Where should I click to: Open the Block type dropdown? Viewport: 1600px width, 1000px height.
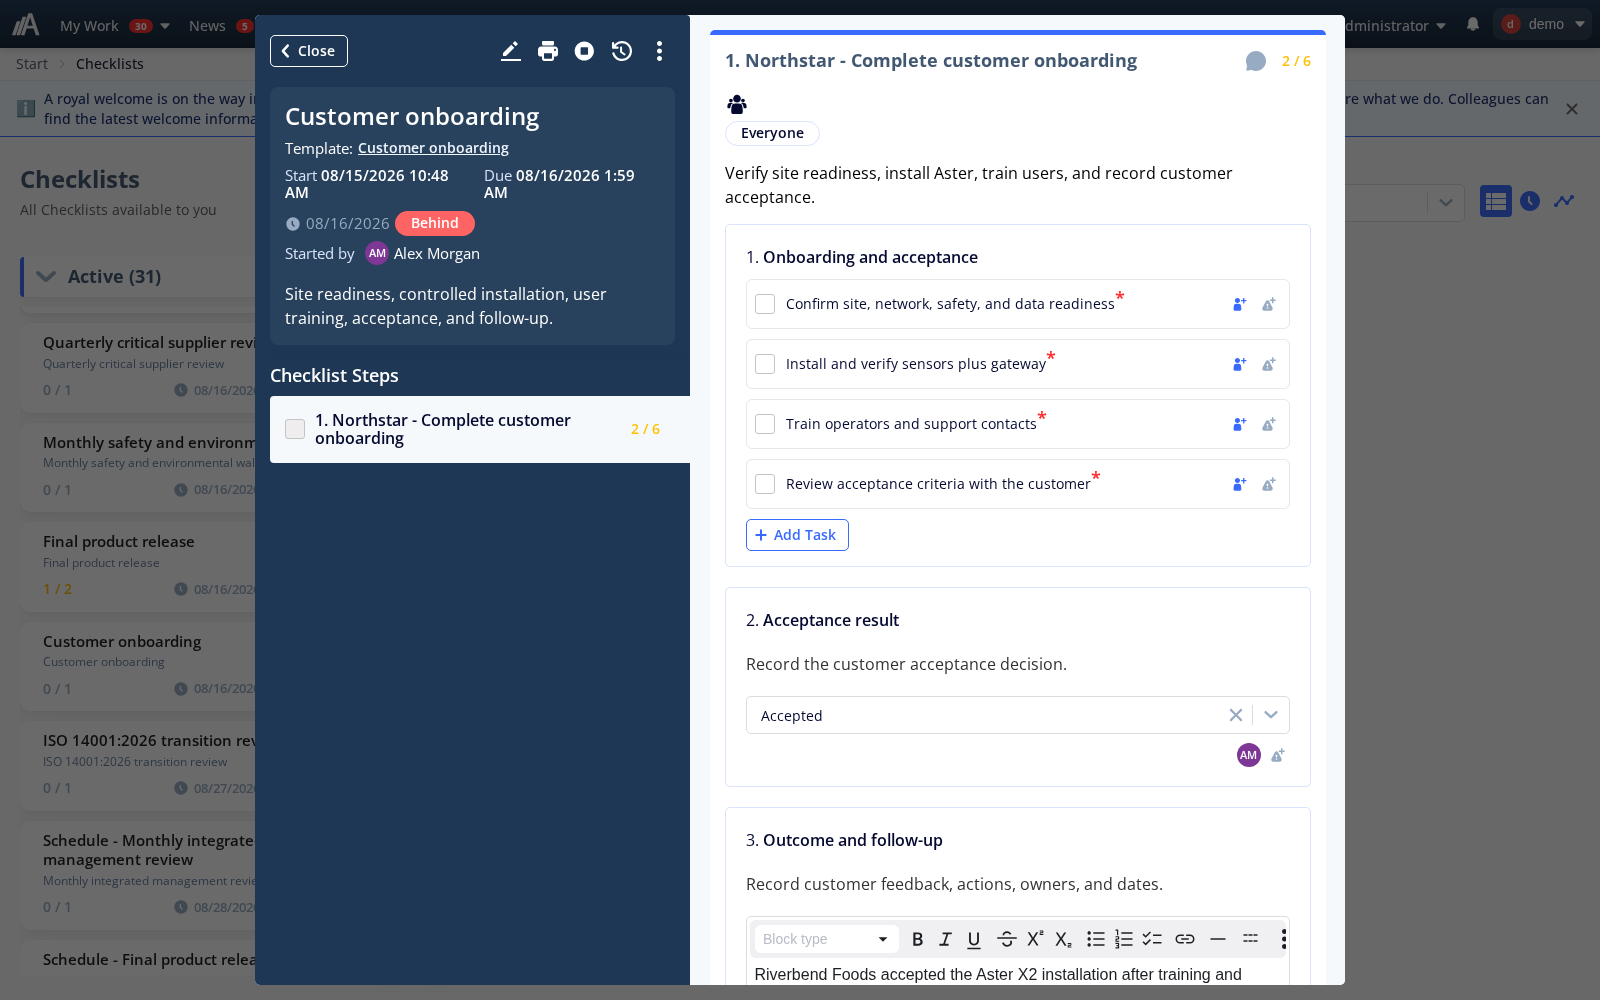[826, 939]
